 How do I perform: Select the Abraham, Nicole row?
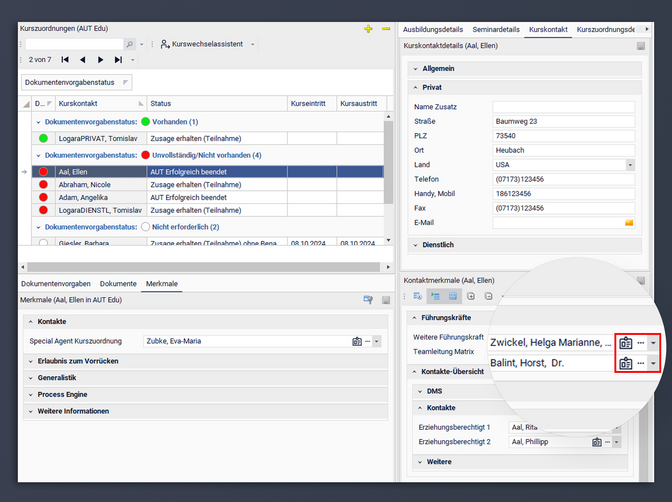coord(85,185)
